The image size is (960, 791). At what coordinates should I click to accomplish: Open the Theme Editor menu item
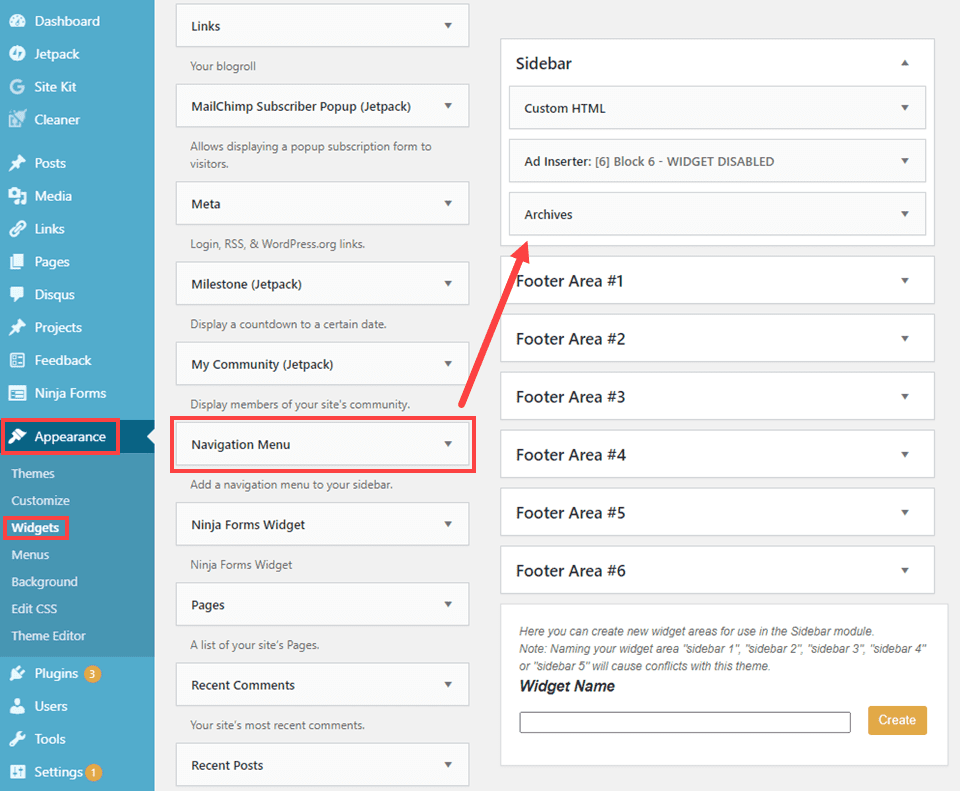pos(48,635)
